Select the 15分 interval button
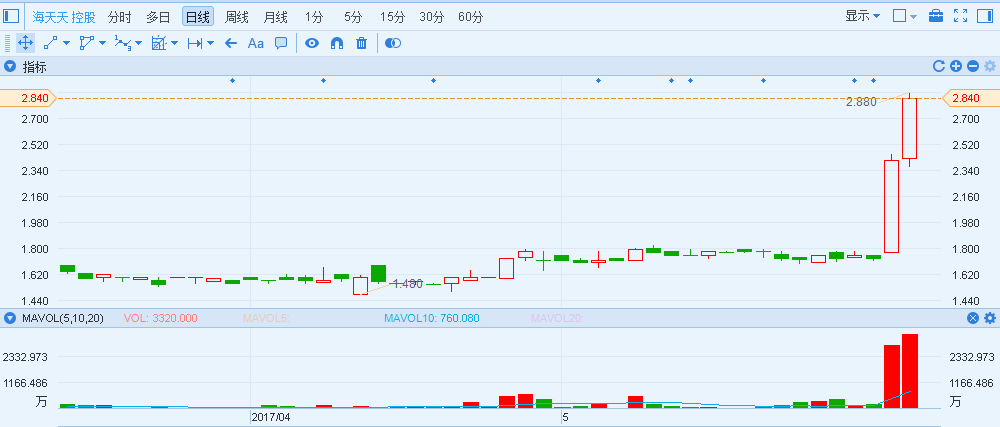The image size is (1000, 427). [x=392, y=17]
